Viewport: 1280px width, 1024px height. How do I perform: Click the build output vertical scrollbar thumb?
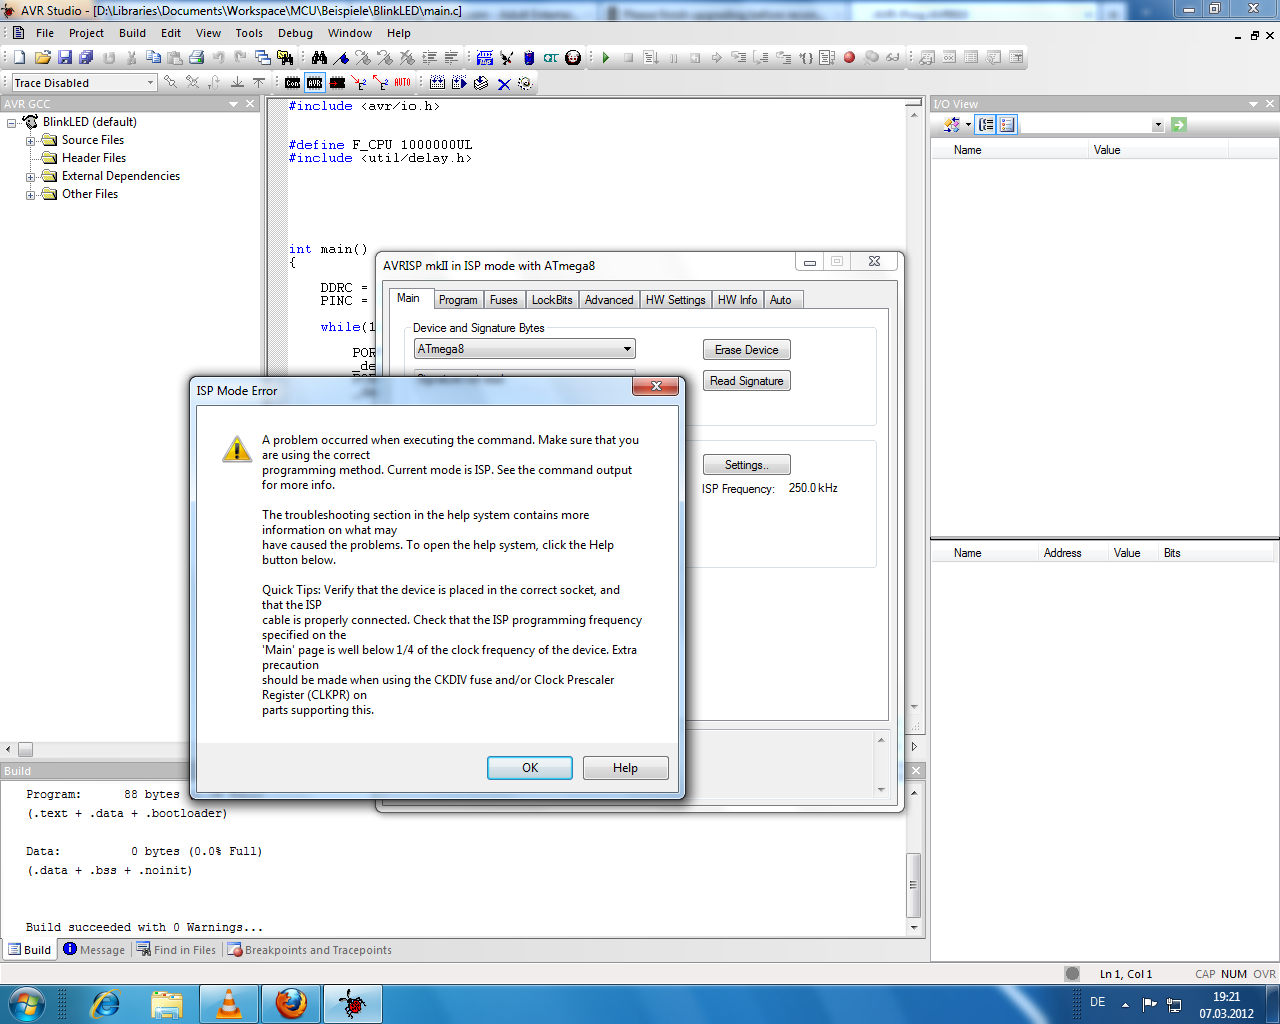coord(913,885)
